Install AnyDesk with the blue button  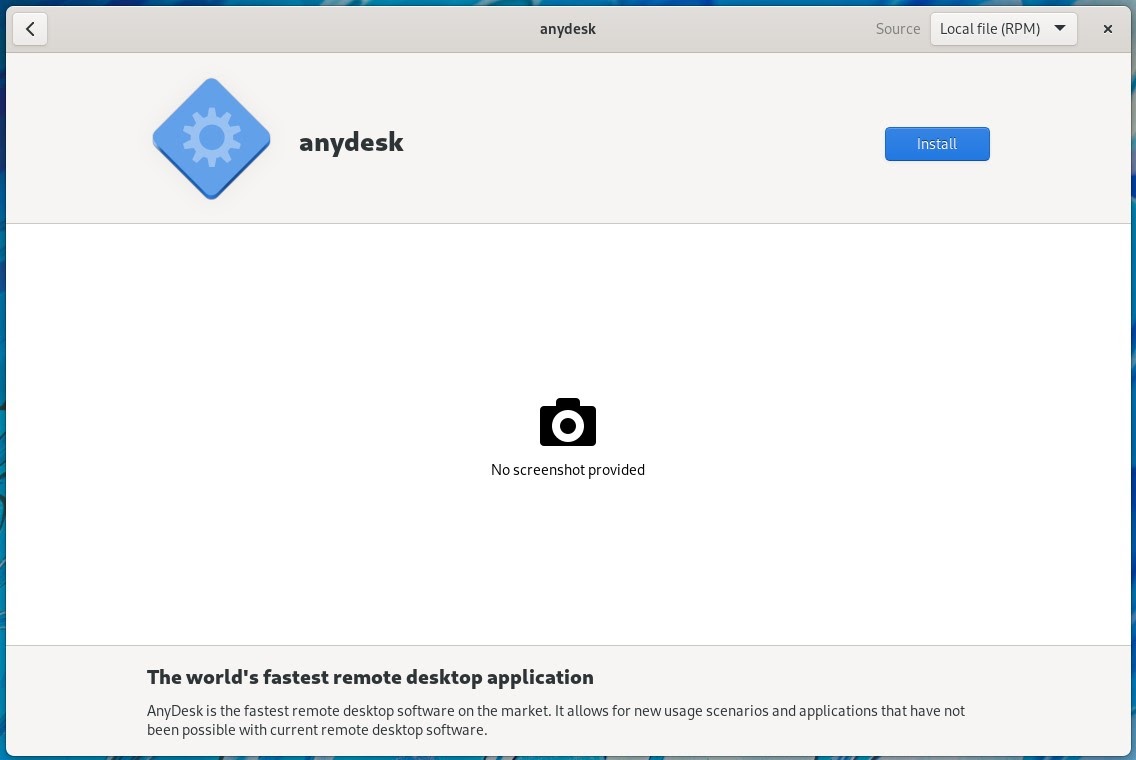coord(936,144)
